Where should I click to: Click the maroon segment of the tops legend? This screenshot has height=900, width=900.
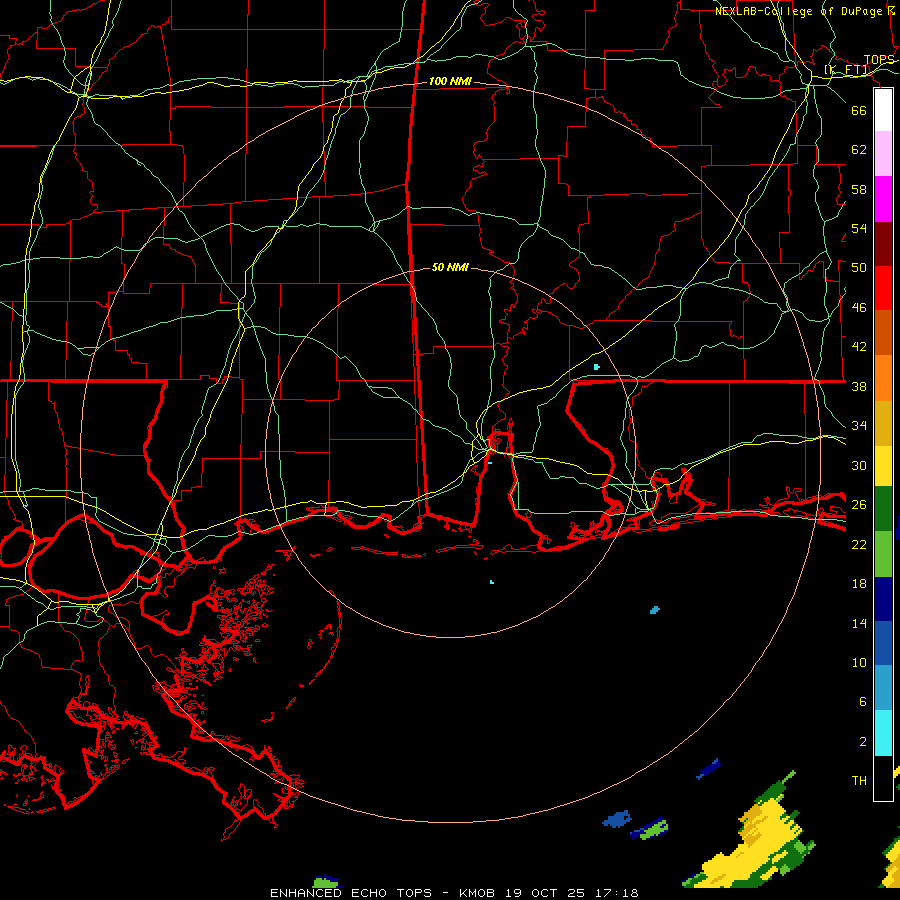pyautogui.click(x=883, y=244)
